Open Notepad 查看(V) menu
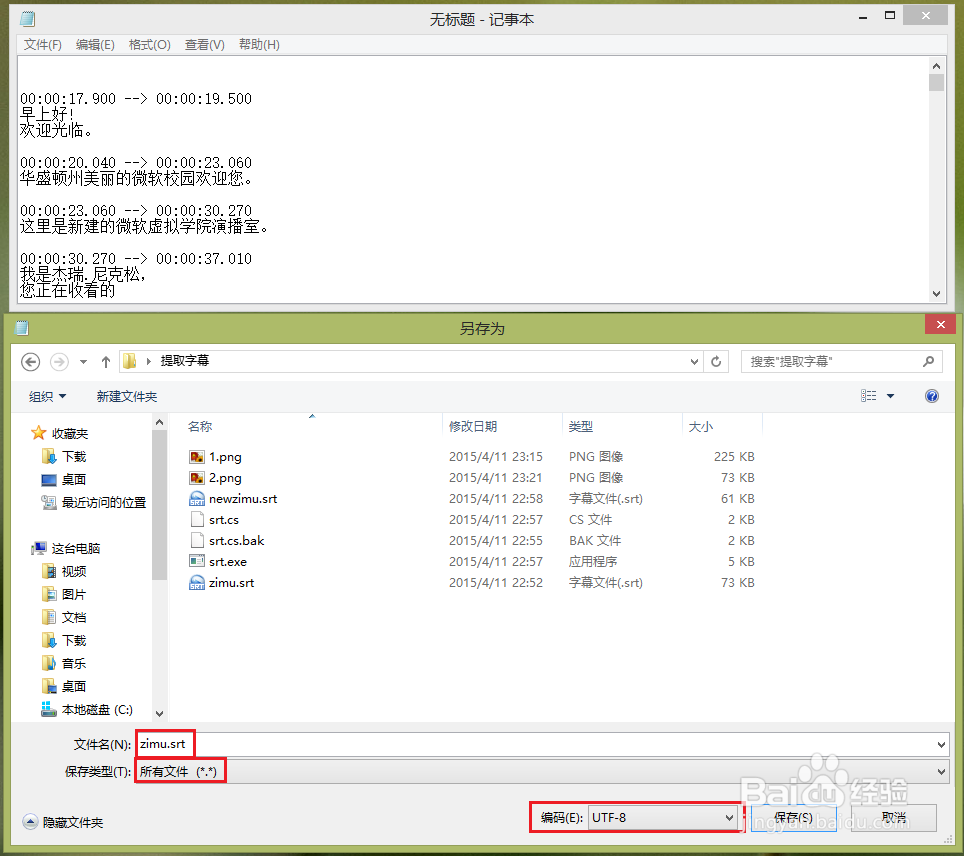Viewport: 964px width, 856px height. pos(205,44)
